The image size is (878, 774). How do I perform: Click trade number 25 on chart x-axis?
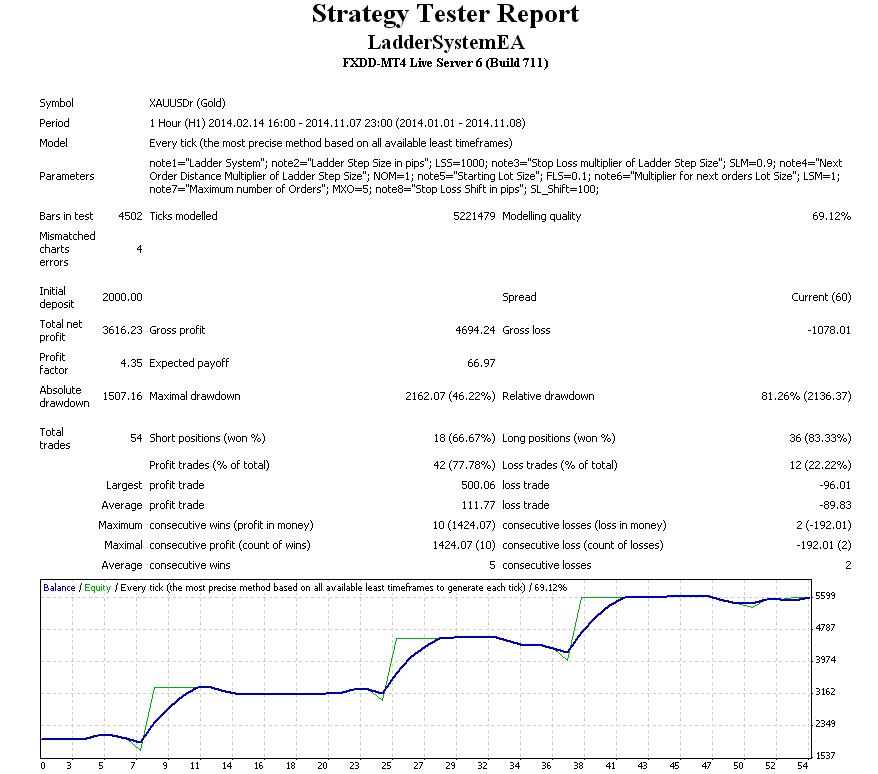coord(386,766)
